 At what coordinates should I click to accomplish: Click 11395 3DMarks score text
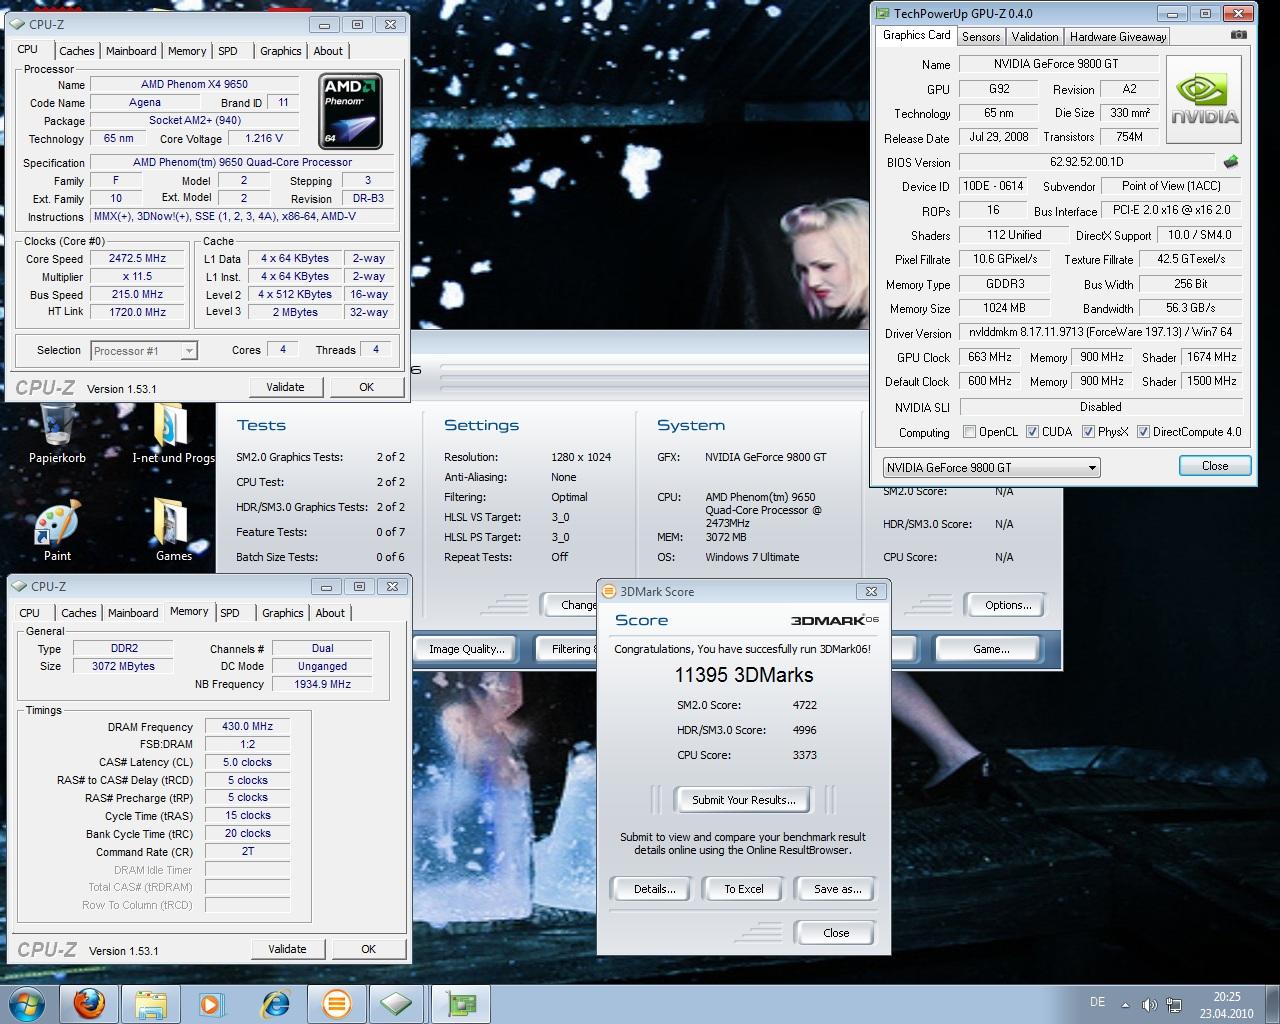[x=744, y=675]
